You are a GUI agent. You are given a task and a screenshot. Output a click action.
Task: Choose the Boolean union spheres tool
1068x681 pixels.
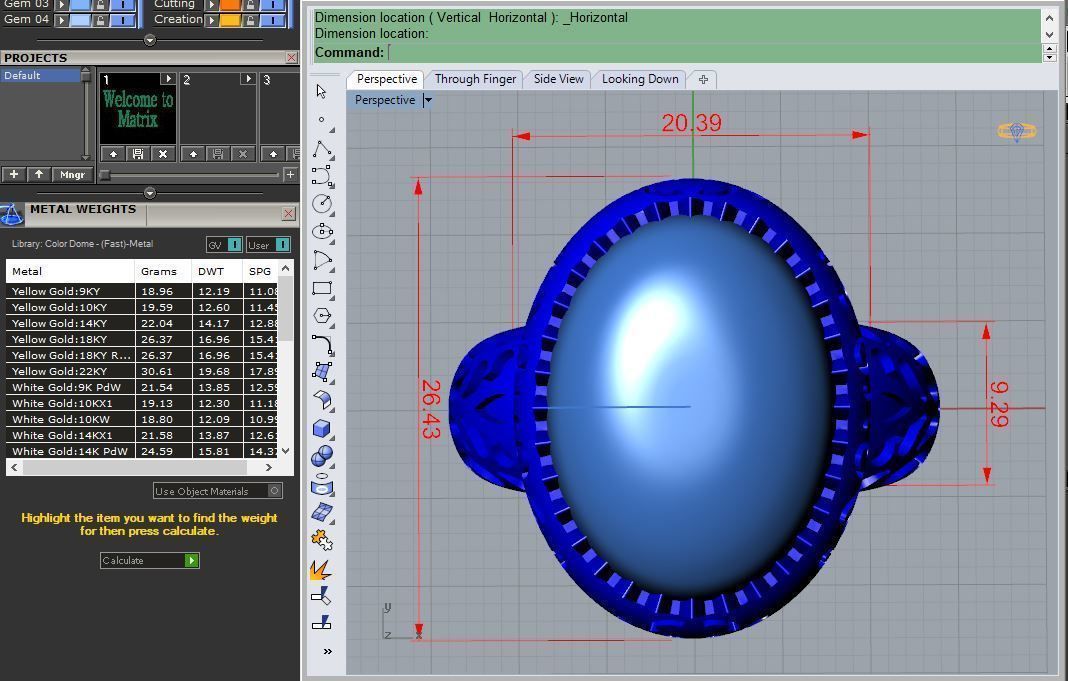(x=322, y=456)
